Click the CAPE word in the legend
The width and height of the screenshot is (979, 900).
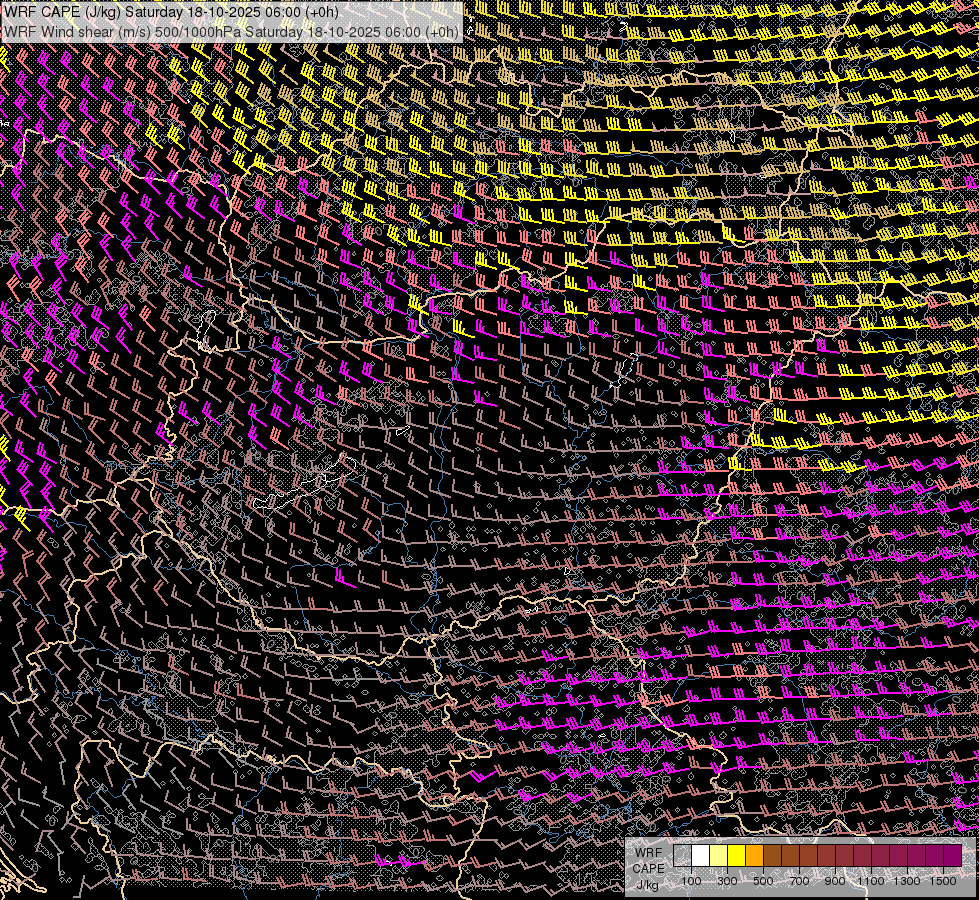648,869
